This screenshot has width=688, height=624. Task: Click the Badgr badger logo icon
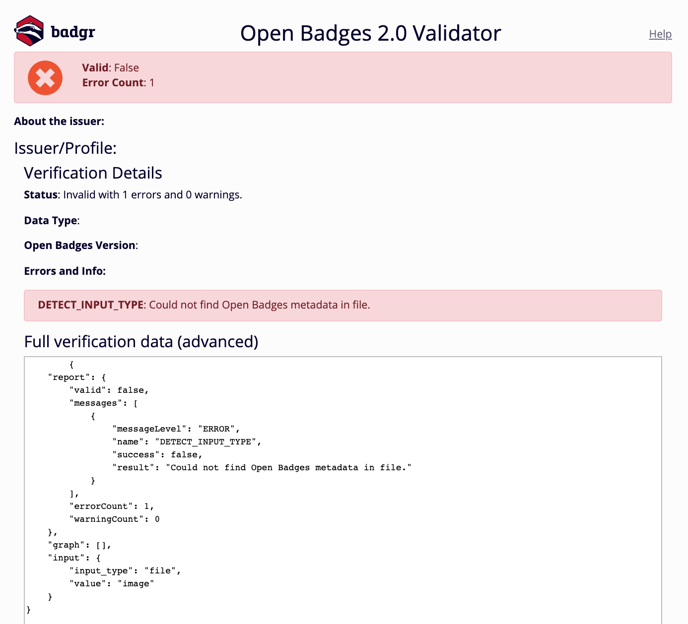[29, 31]
